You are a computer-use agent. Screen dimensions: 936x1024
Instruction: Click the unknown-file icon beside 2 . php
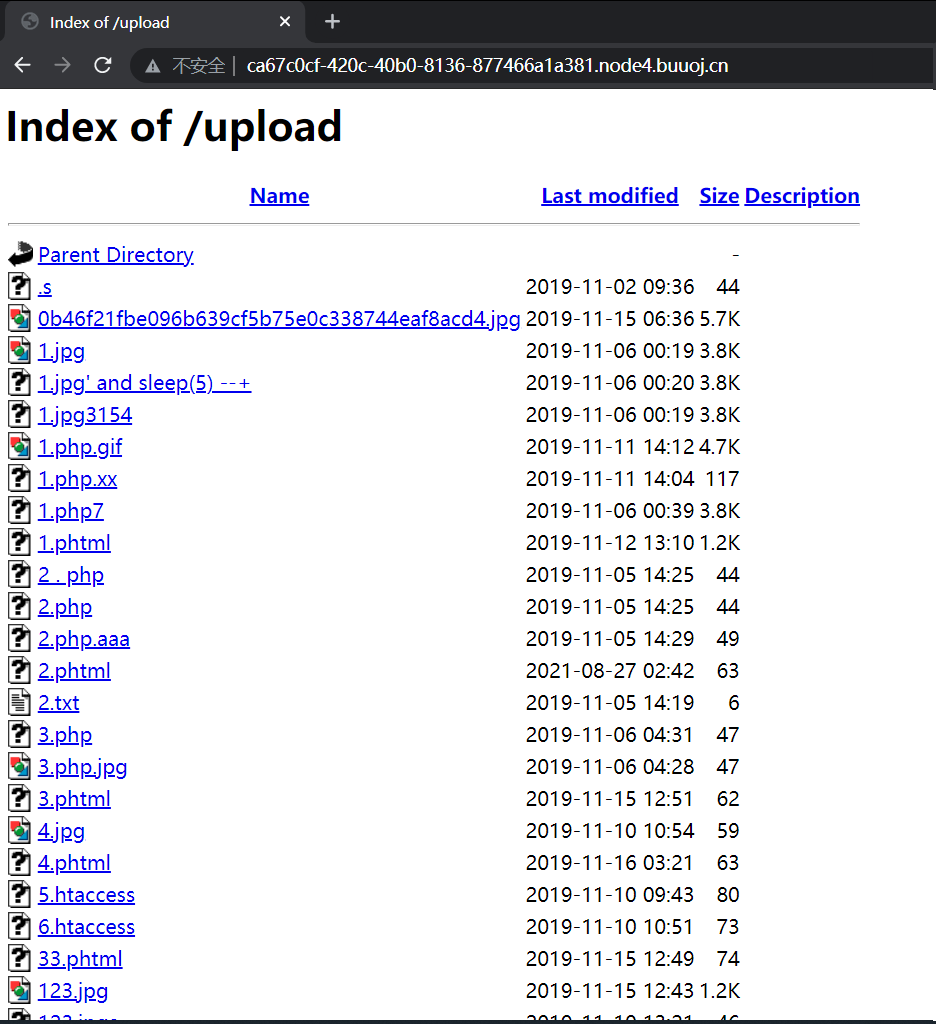(x=20, y=575)
